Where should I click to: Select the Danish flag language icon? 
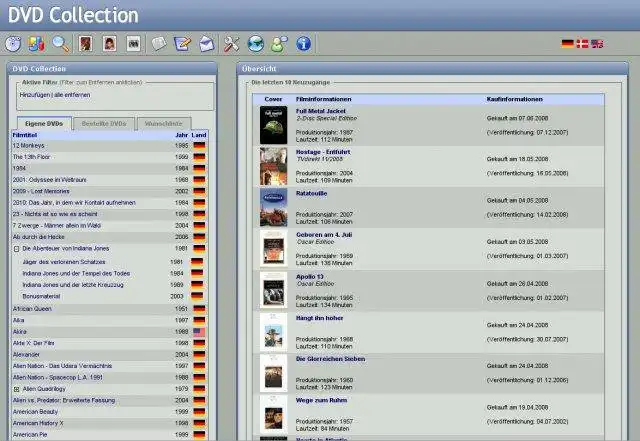coord(583,44)
